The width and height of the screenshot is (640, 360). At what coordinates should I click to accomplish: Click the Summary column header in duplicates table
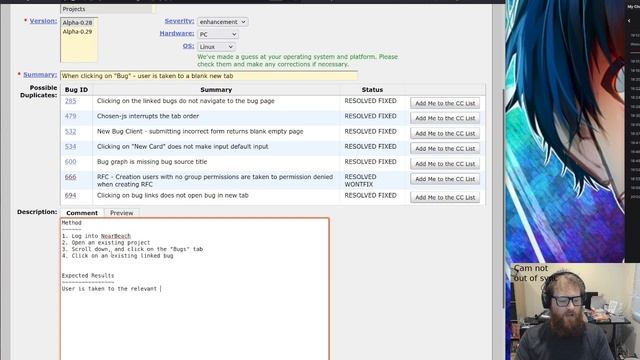coord(216,89)
